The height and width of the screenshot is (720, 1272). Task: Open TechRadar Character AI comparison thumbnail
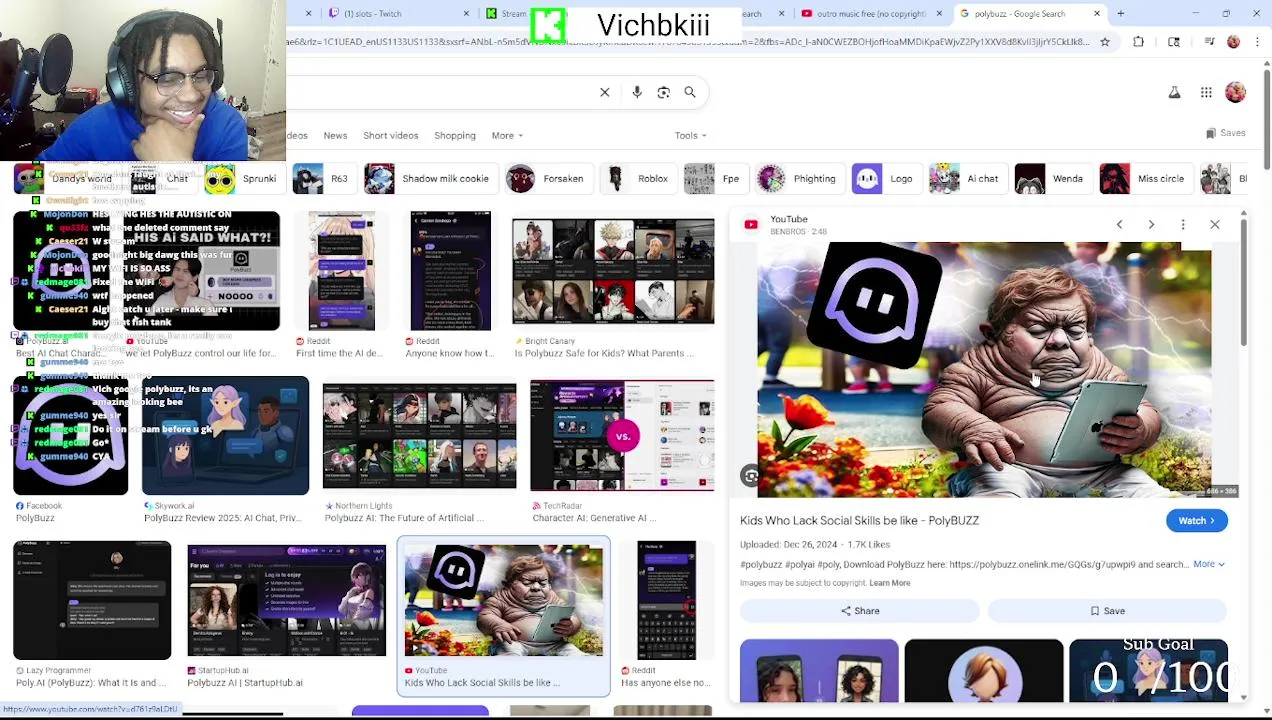pyautogui.click(x=622, y=436)
